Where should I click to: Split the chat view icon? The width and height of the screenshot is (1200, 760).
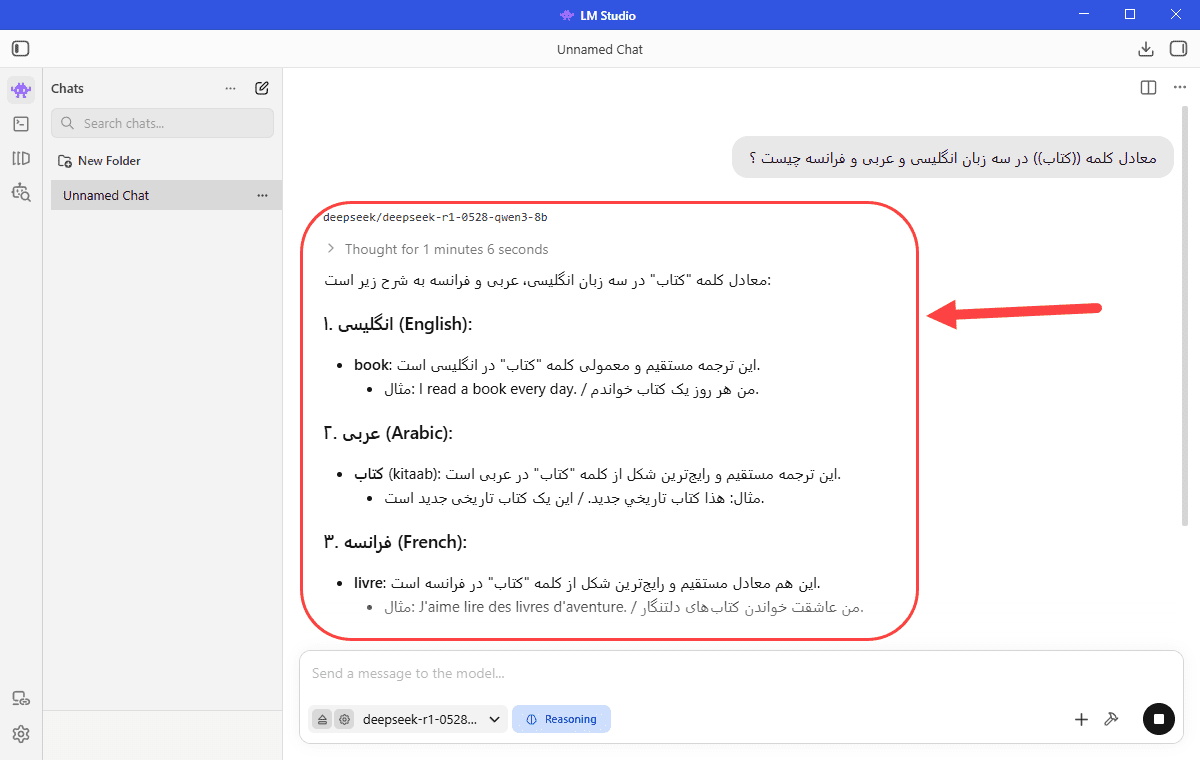(1148, 88)
